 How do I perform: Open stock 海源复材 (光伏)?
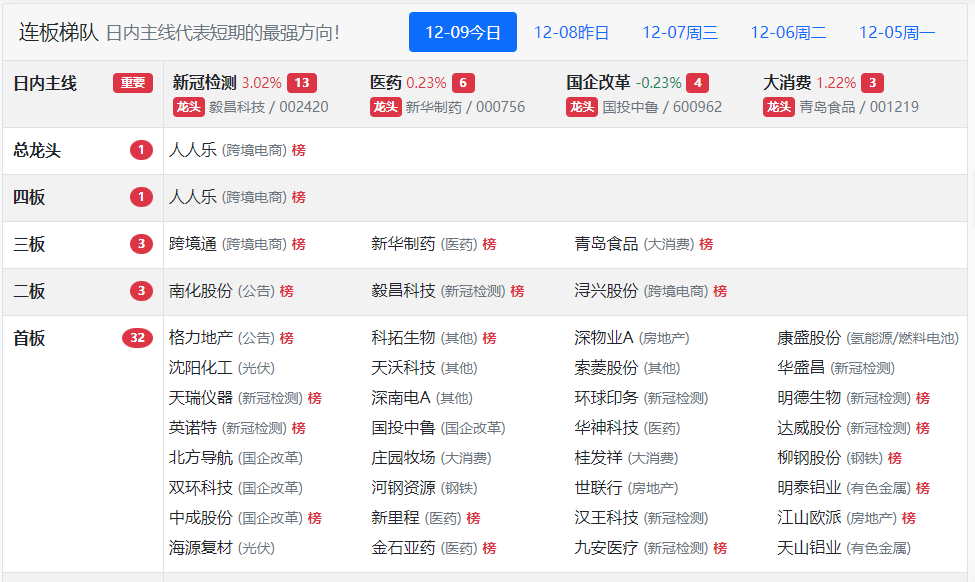click(x=200, y=547)
